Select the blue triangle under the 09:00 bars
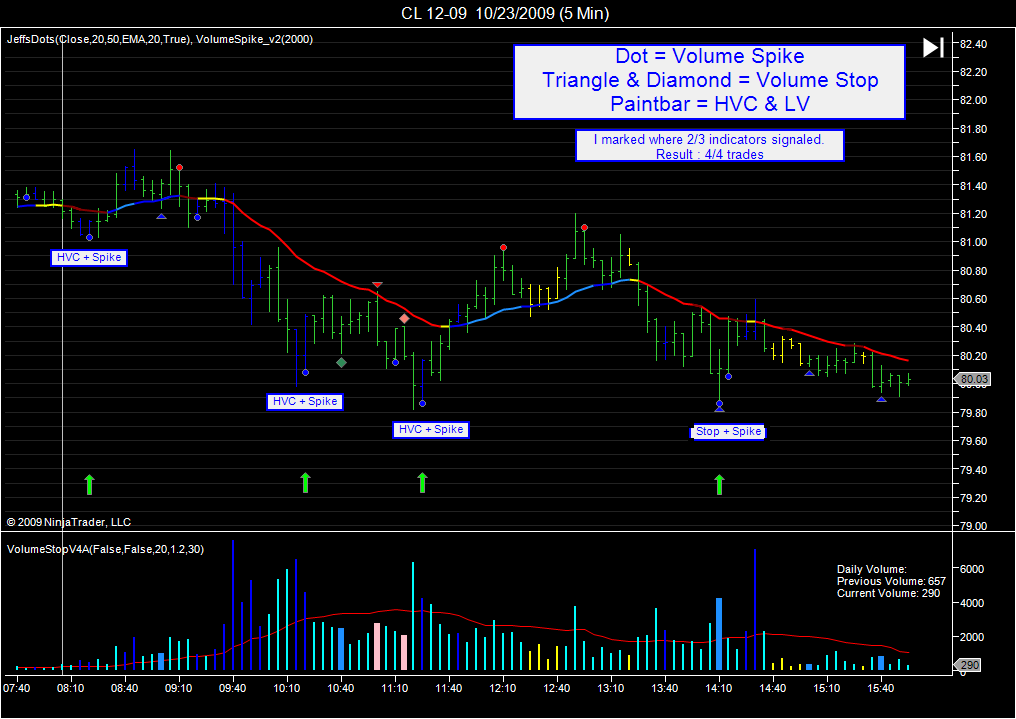This screenshot has width=1016, height=719. pyautogui.click(x=161, y=216)
